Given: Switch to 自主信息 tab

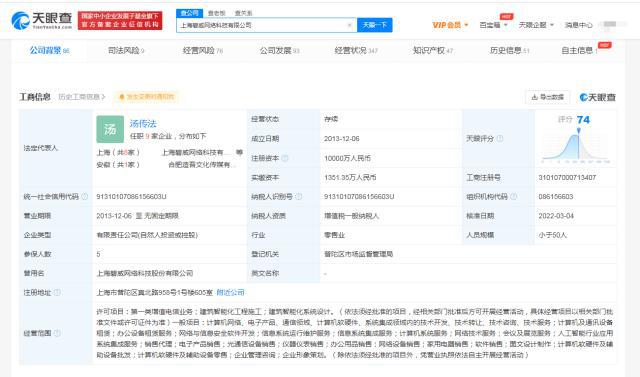Looking at the screenshot, I should coord(579,51).
